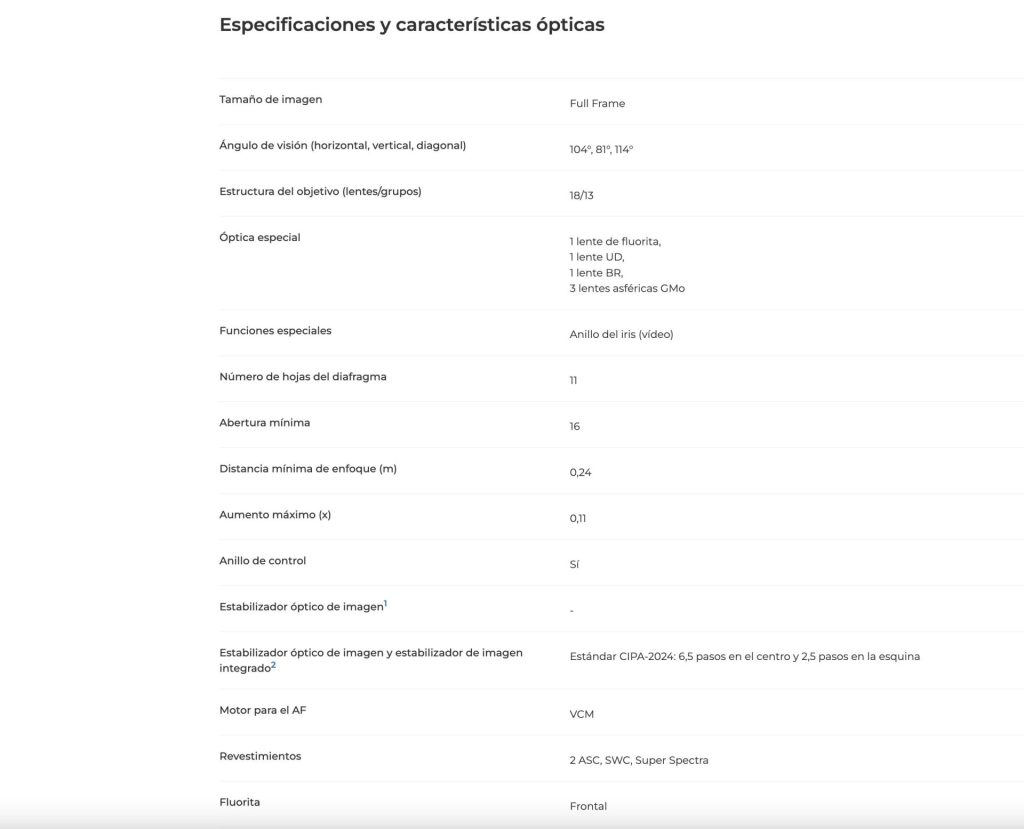
Task: Click footnote 1 superscript after Estabilizador óptico de imagen
Action: coord(385,604)
